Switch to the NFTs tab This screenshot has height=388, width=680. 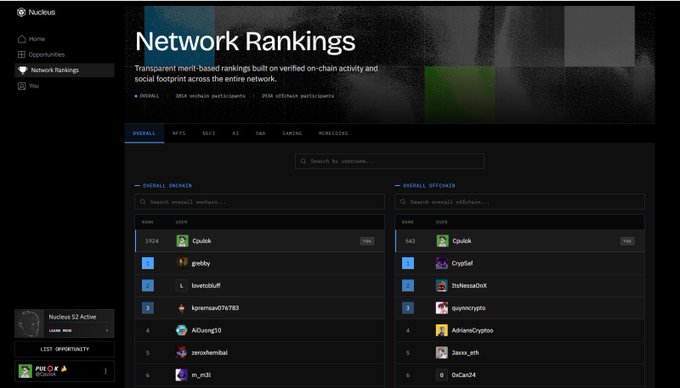tap(179, 134)
